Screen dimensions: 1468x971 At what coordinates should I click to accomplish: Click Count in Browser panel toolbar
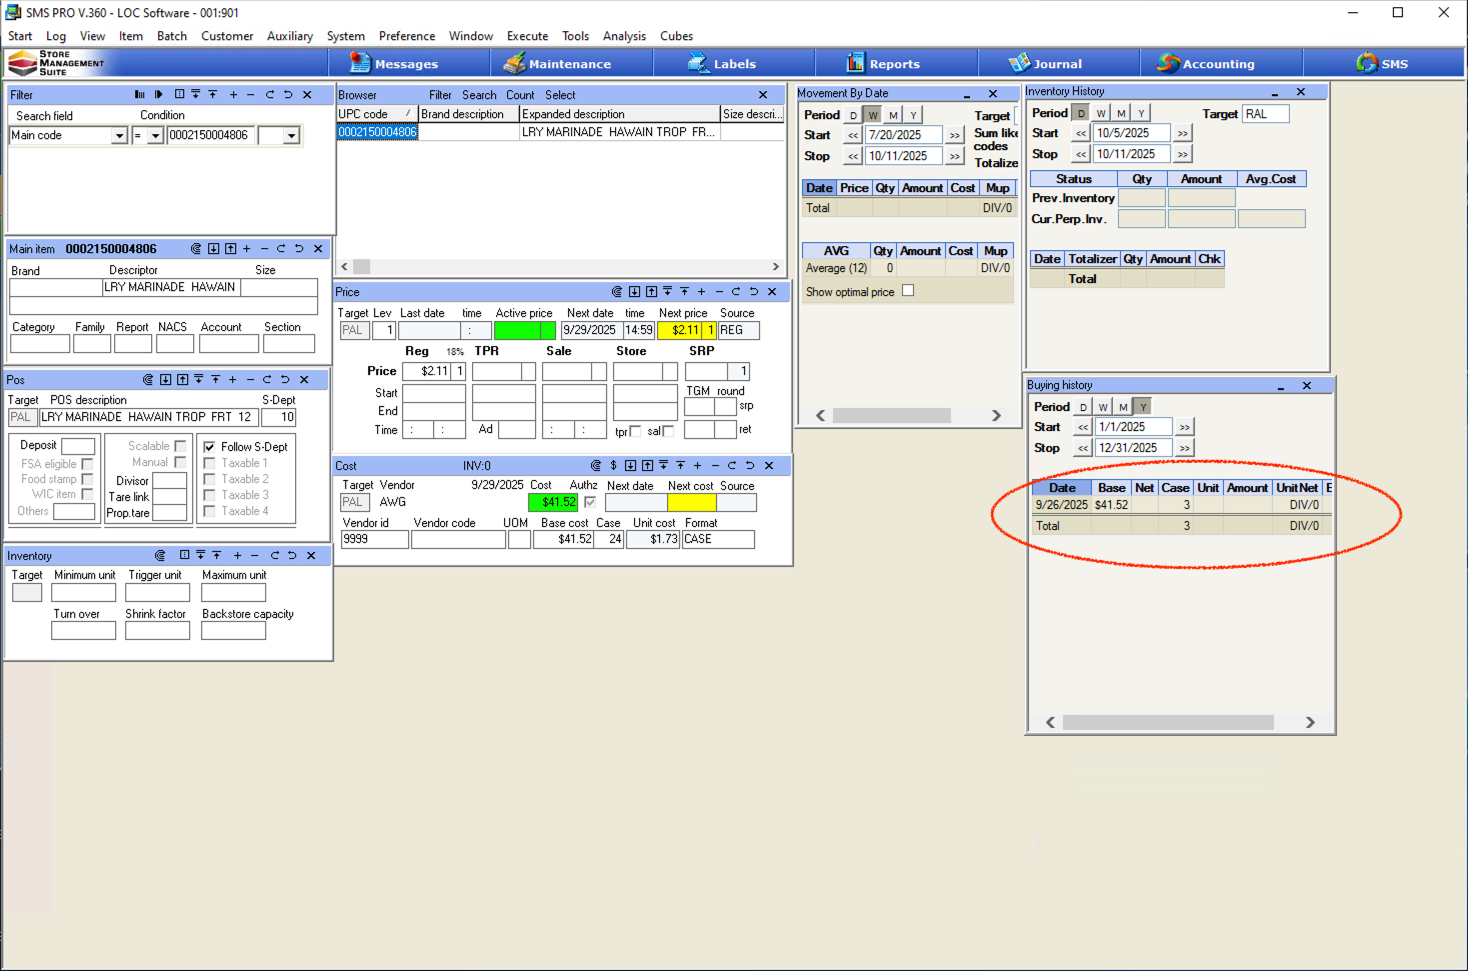click(520, 95)
